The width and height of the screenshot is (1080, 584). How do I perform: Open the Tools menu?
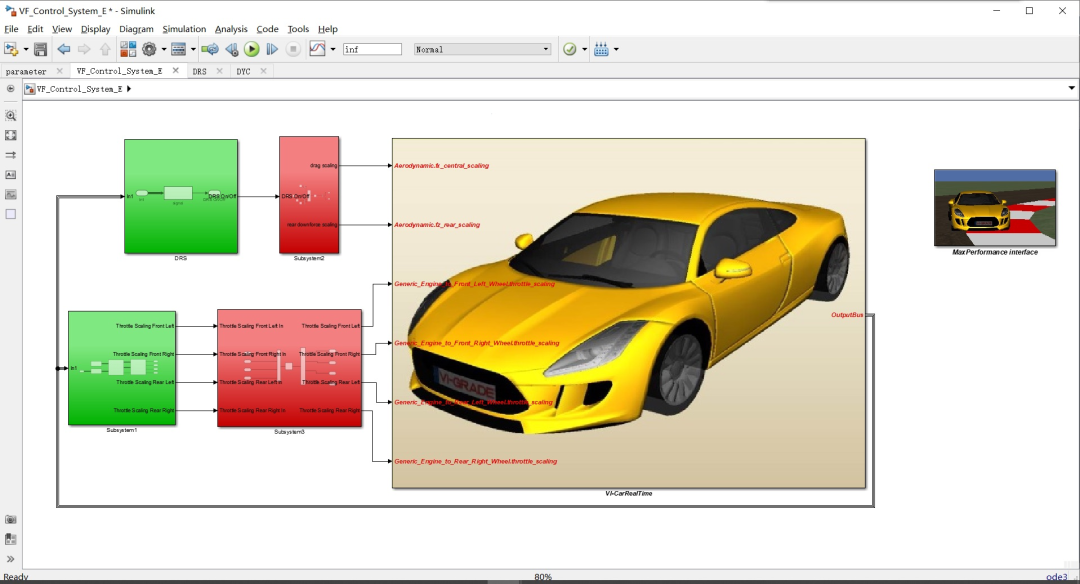[298, 29]
